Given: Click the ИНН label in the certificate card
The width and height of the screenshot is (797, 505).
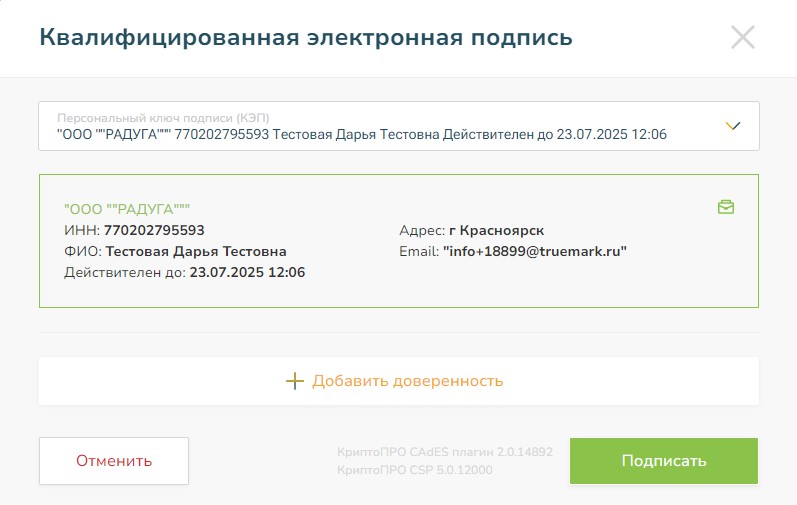Looking at the screenshot, I should tap(82, 230).
